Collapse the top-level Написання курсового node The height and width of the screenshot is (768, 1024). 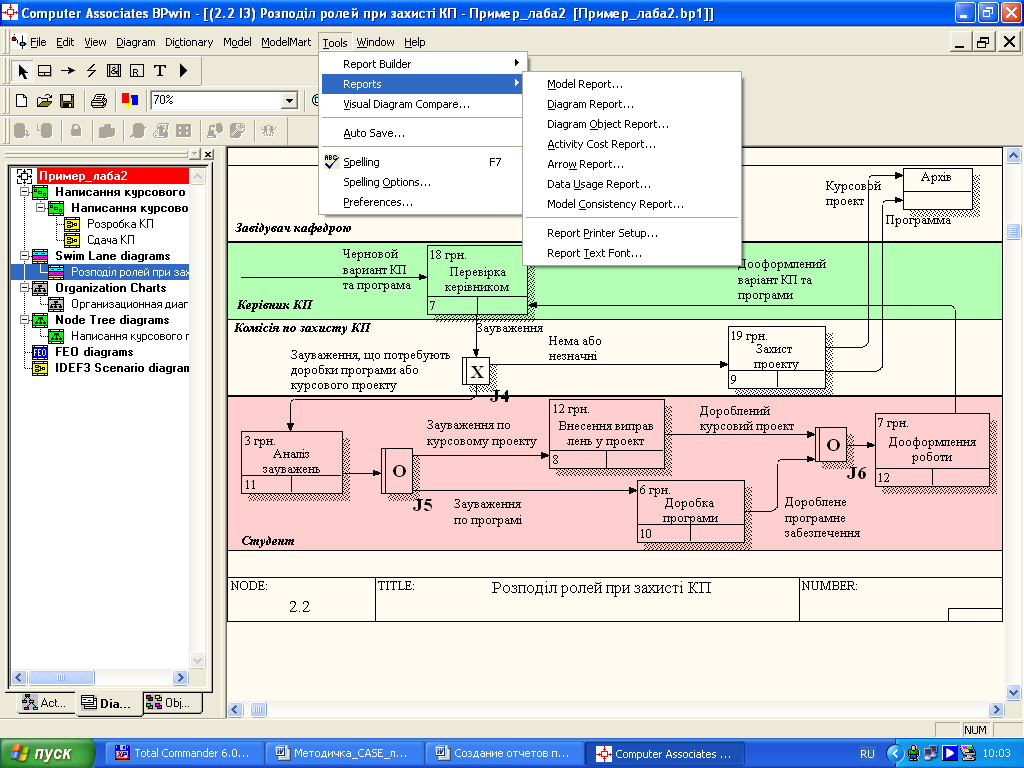[24, 192]
